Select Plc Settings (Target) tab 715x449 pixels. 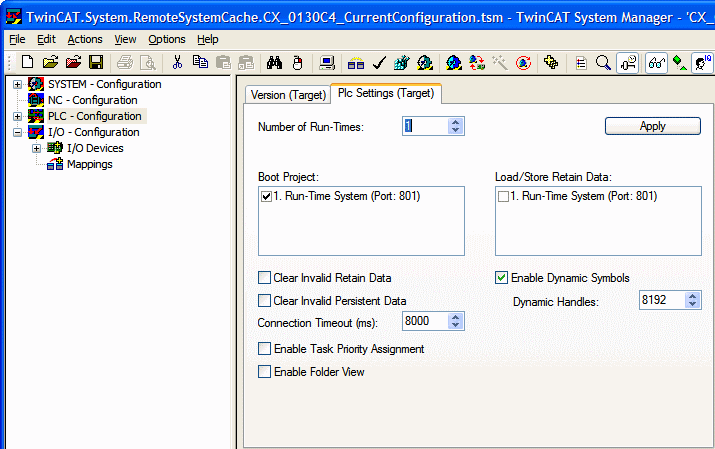386,93
